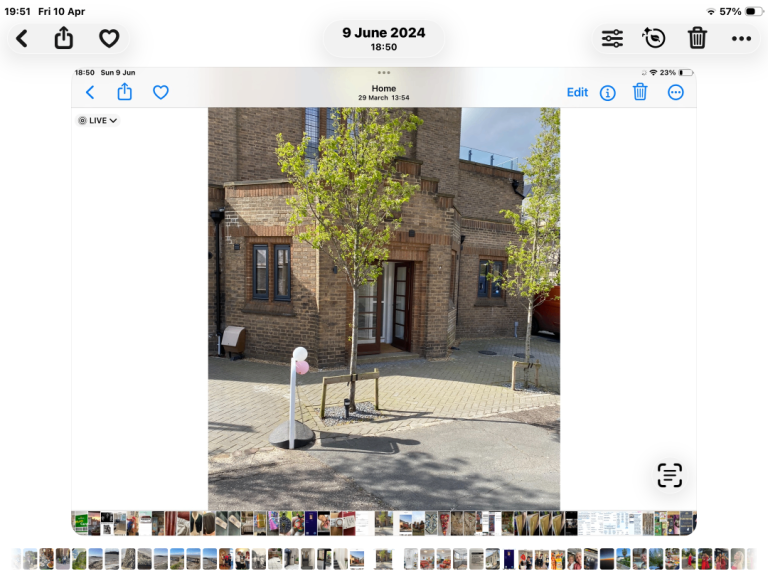Tap the Home location title above the photo
Viewport: 768px width, 576px height.
pos(384,89)
